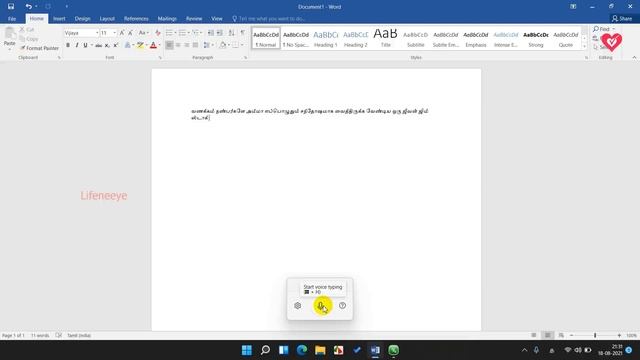
Task: Toggle Bold formatting
Action: point(68,45)
